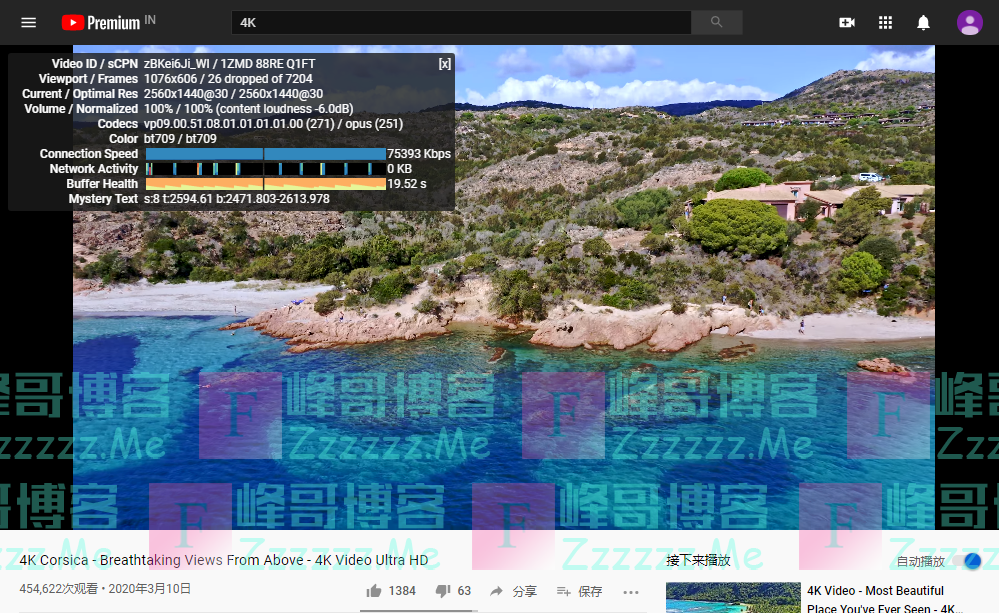999x613 pixels.
Task: Click the search box containing 4K
Action: (460, 22)
